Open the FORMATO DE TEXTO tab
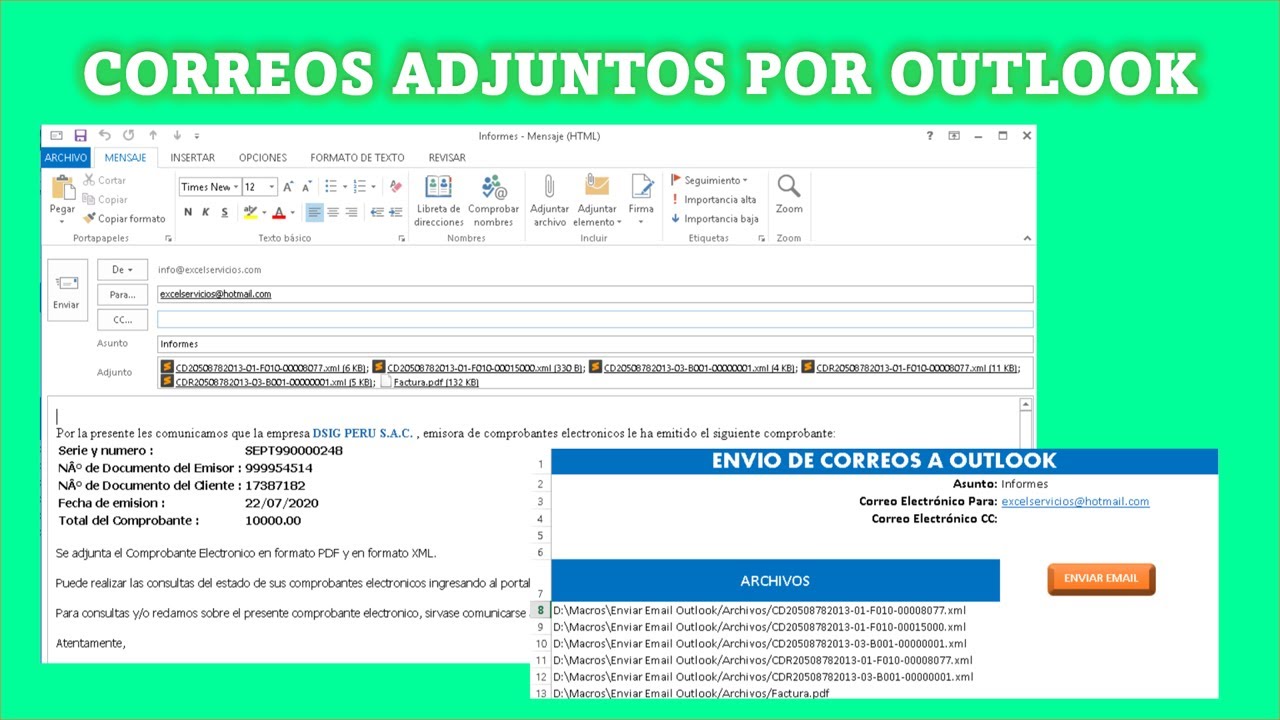 coord(357,158)
